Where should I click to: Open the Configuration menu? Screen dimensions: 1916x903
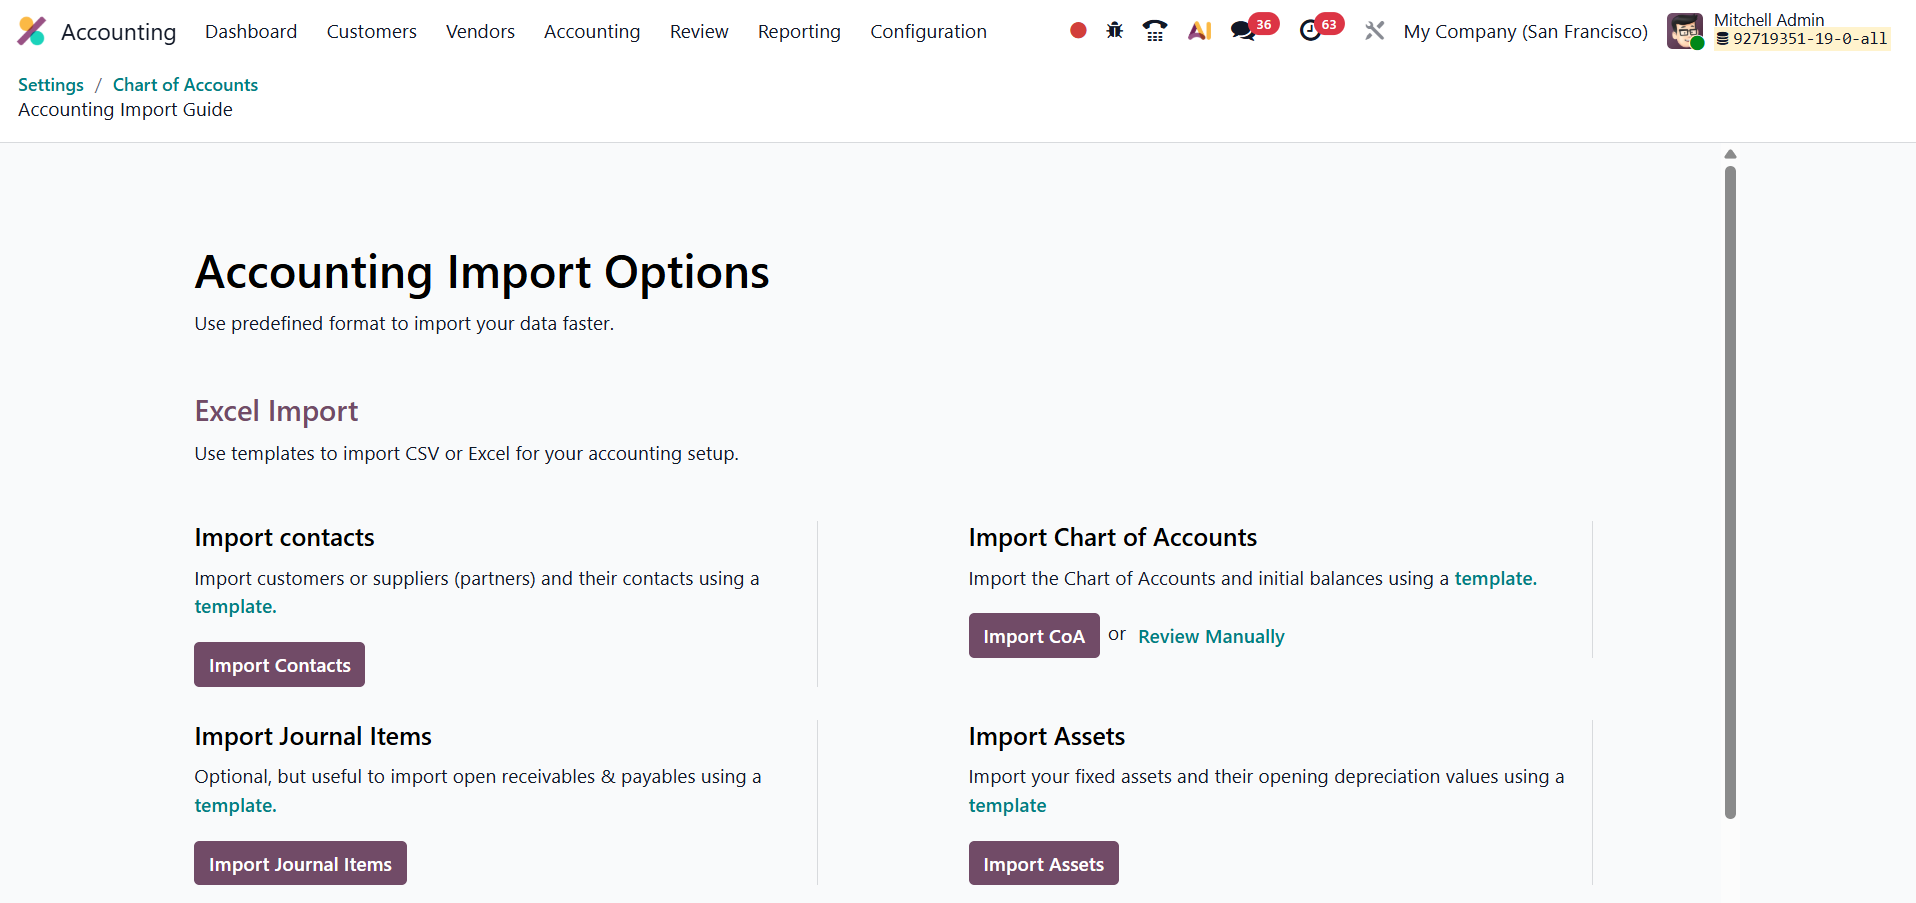coord(928,31)
